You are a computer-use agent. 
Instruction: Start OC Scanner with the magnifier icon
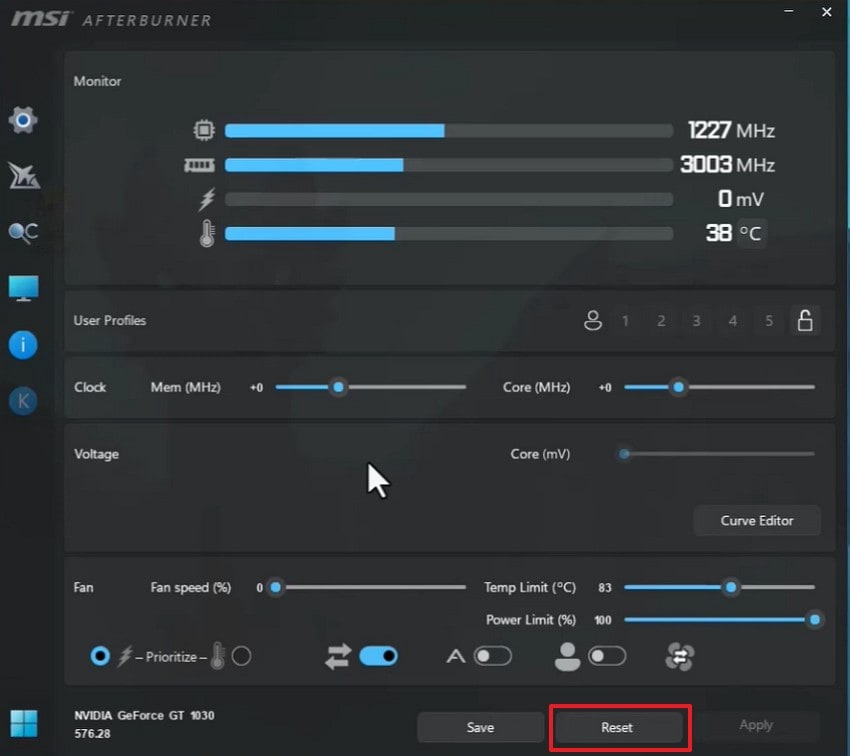pyautogui.click(x=24, y=232)
